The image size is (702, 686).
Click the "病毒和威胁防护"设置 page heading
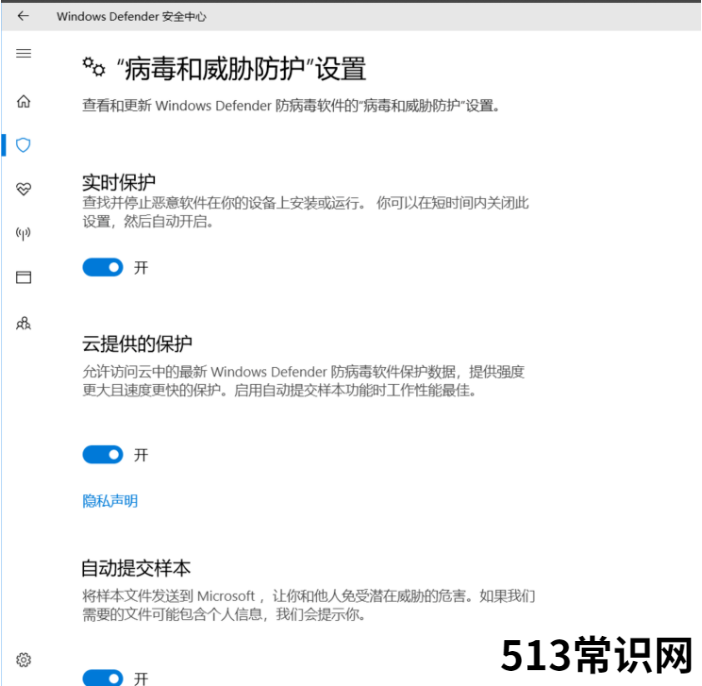[x=240, y=68]
